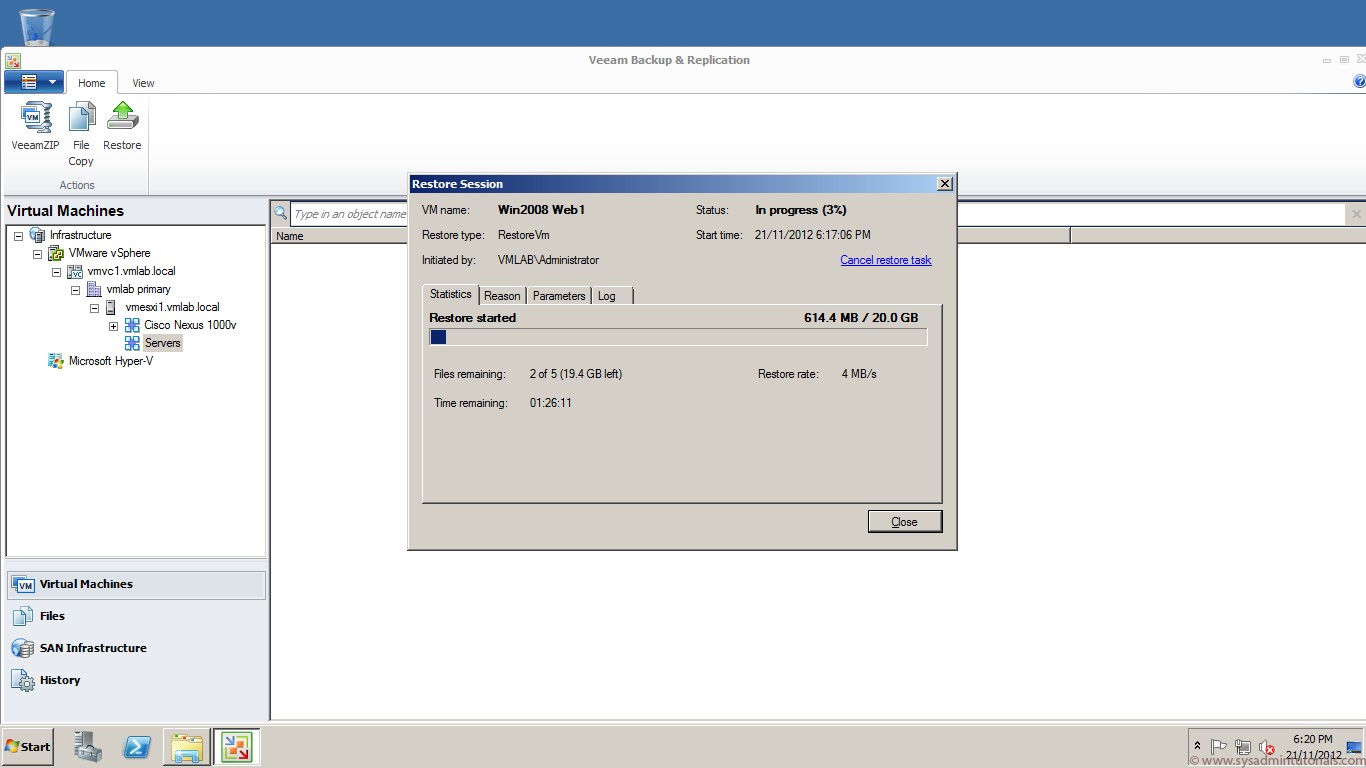Click the 4 MB/s restore rate value
The height and width of the screenshot is (768, 1366).
point(859,374)
